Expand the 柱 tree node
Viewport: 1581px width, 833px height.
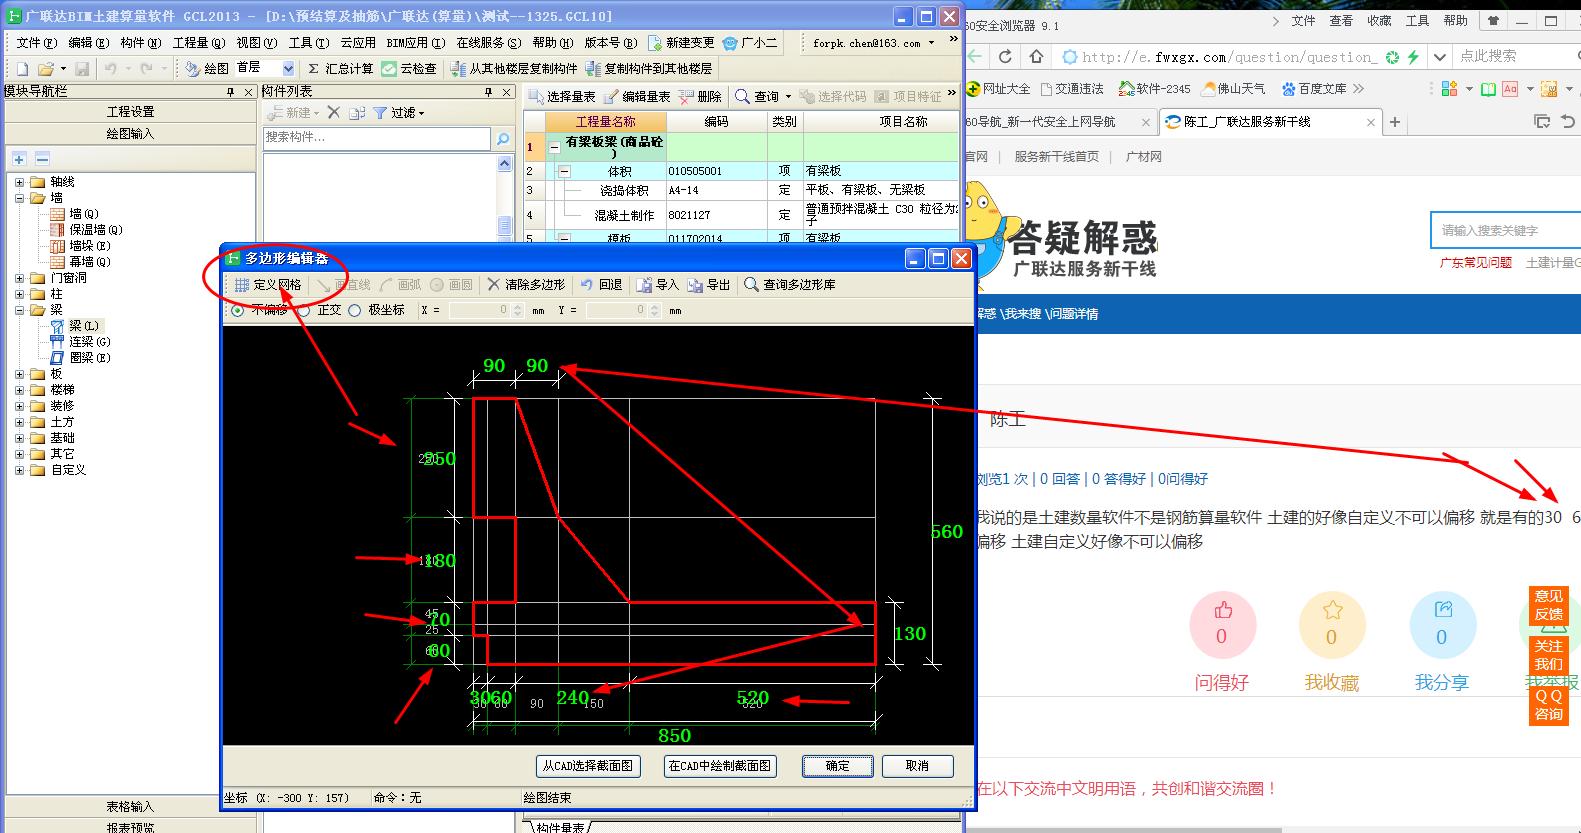pyautogui.click(x=19, y=294)
